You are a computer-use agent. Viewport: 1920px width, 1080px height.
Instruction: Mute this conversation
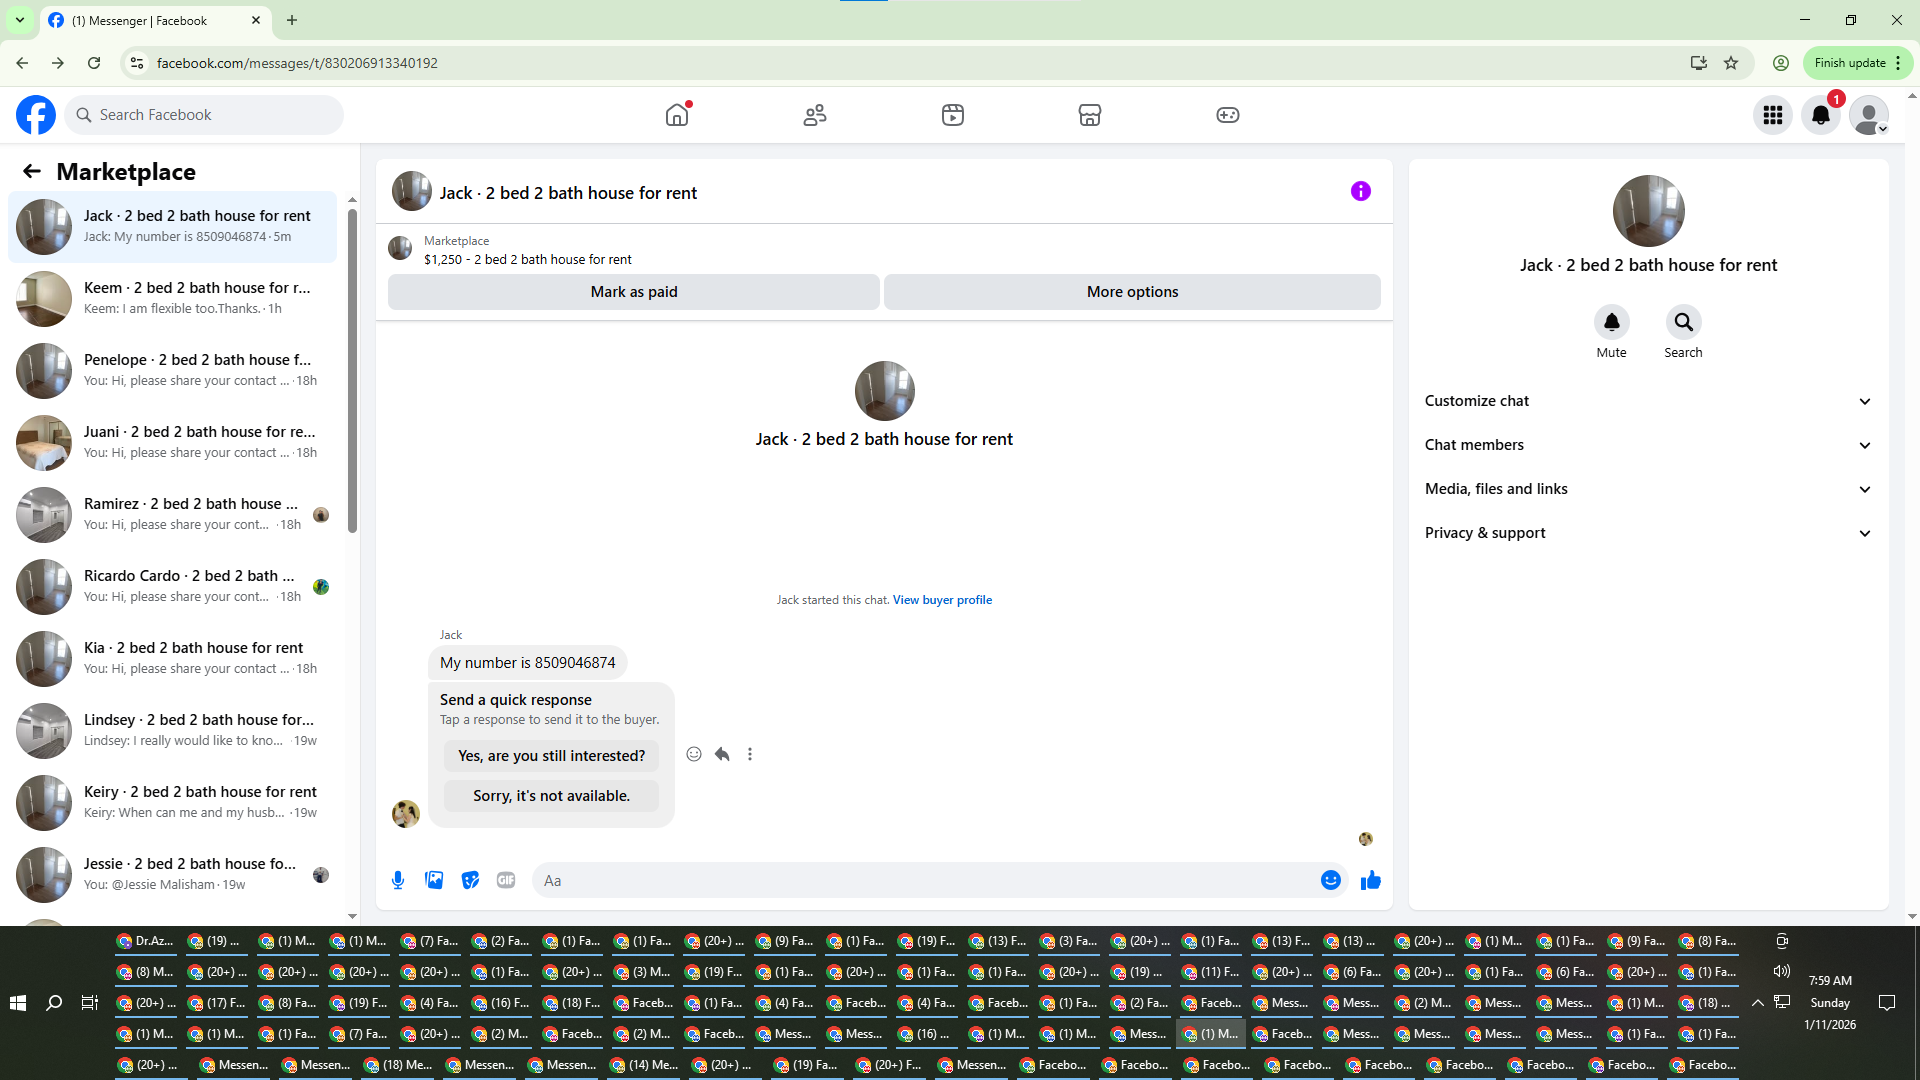point(1612,322)
